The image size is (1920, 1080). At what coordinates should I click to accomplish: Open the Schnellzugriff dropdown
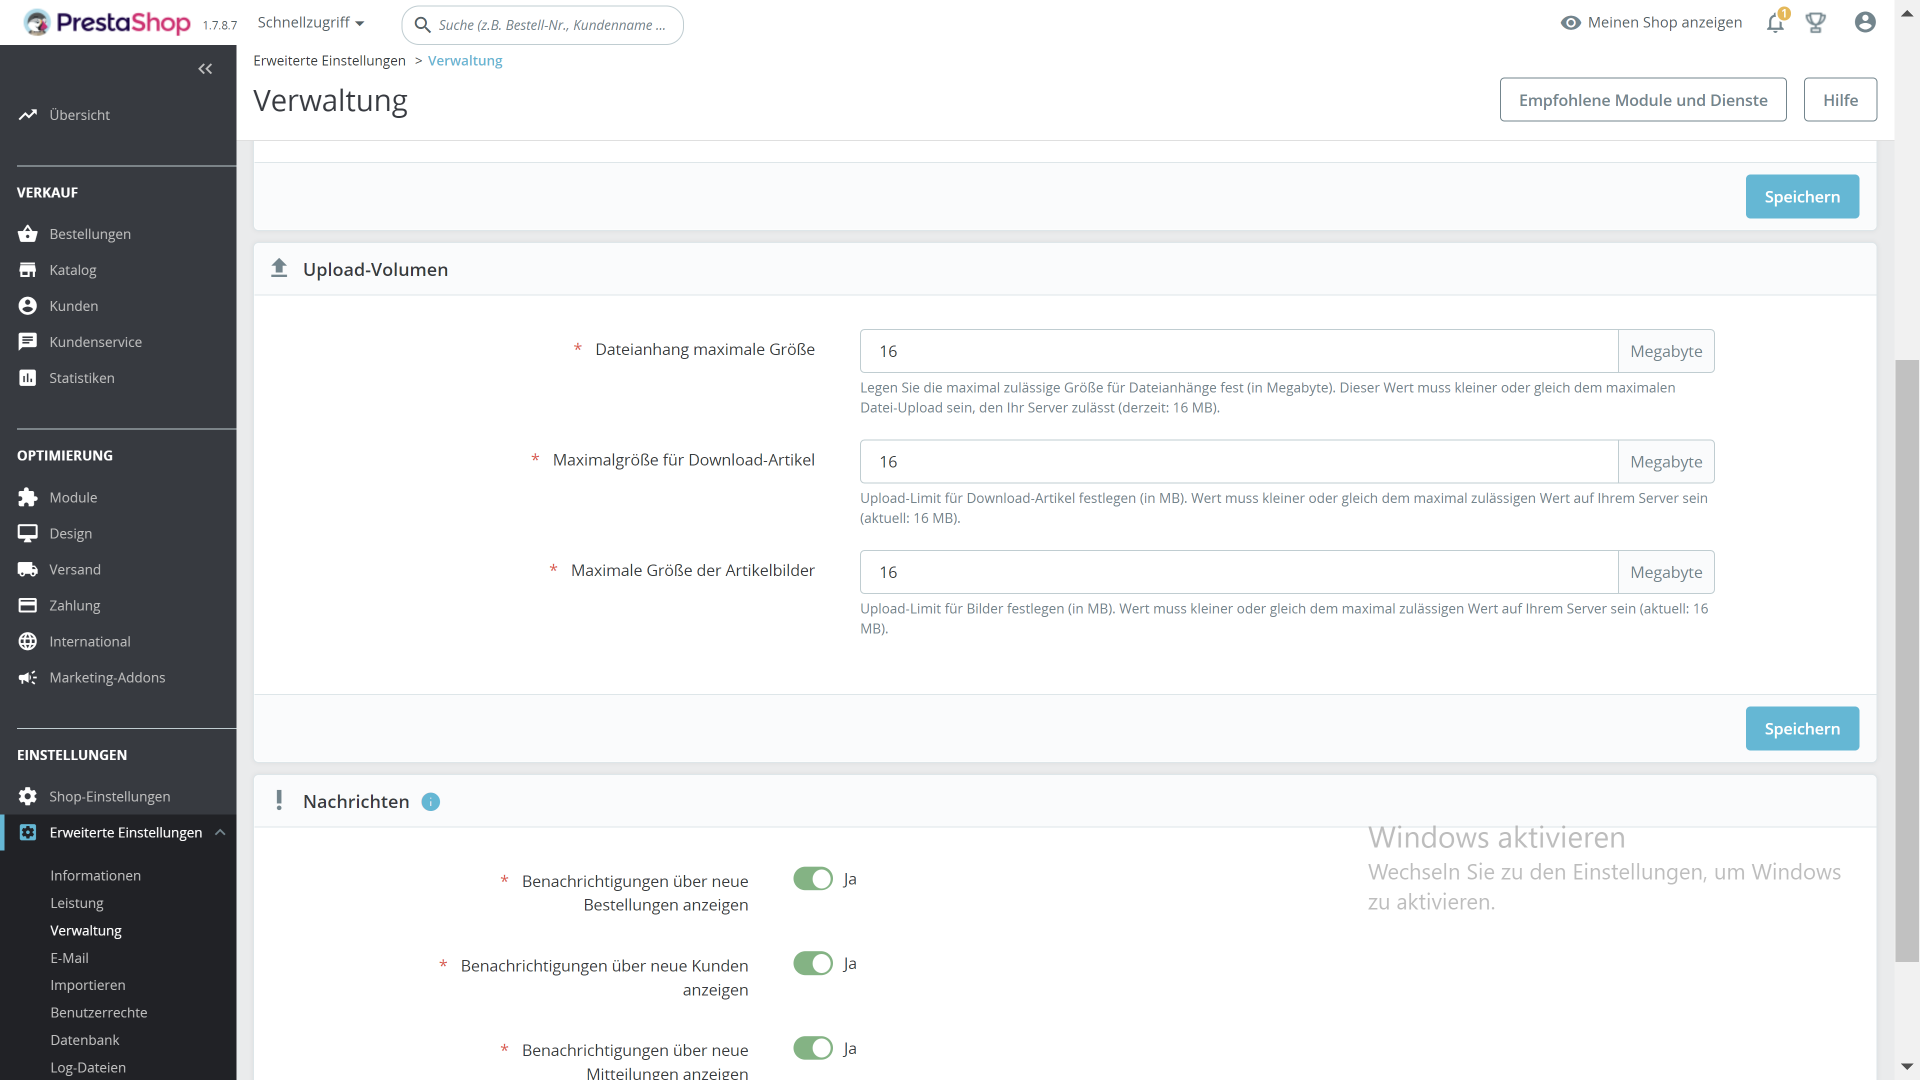point(310,23)
